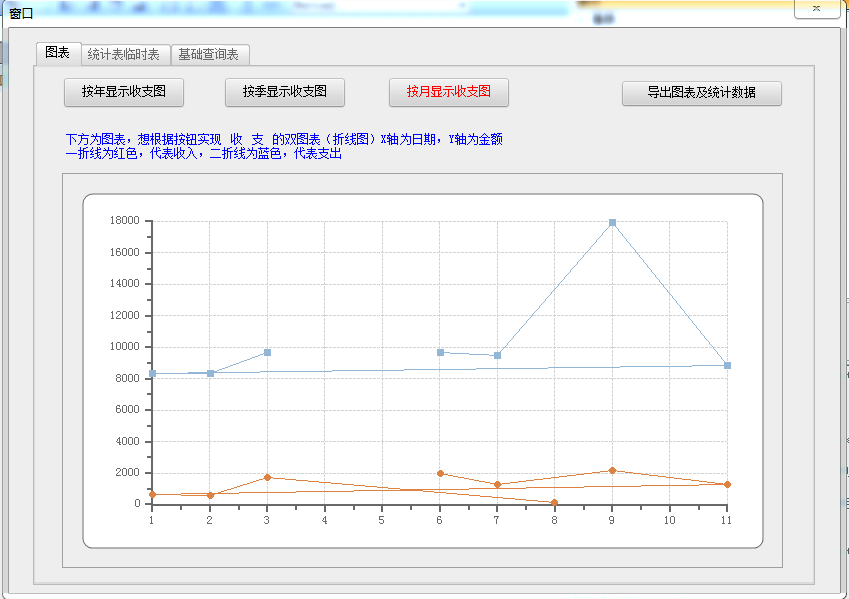Click the orange dot at month 8

pos(554,502)
